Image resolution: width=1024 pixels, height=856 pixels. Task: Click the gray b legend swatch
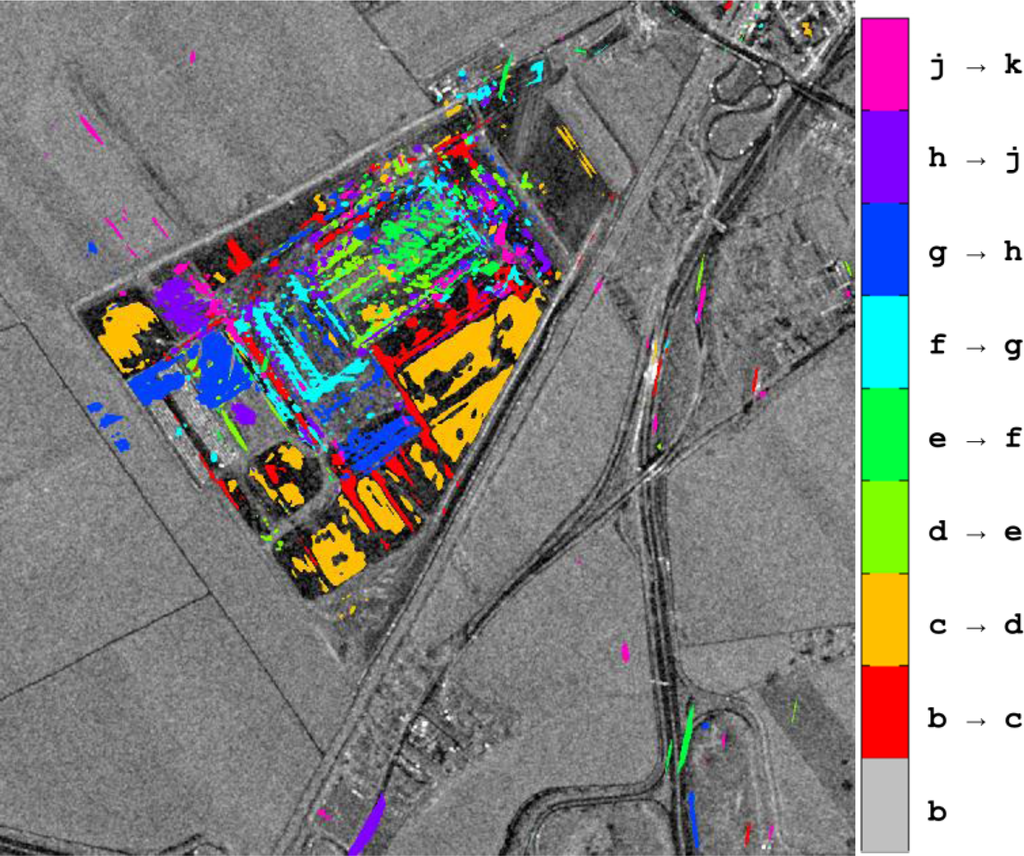pos(885,804)
